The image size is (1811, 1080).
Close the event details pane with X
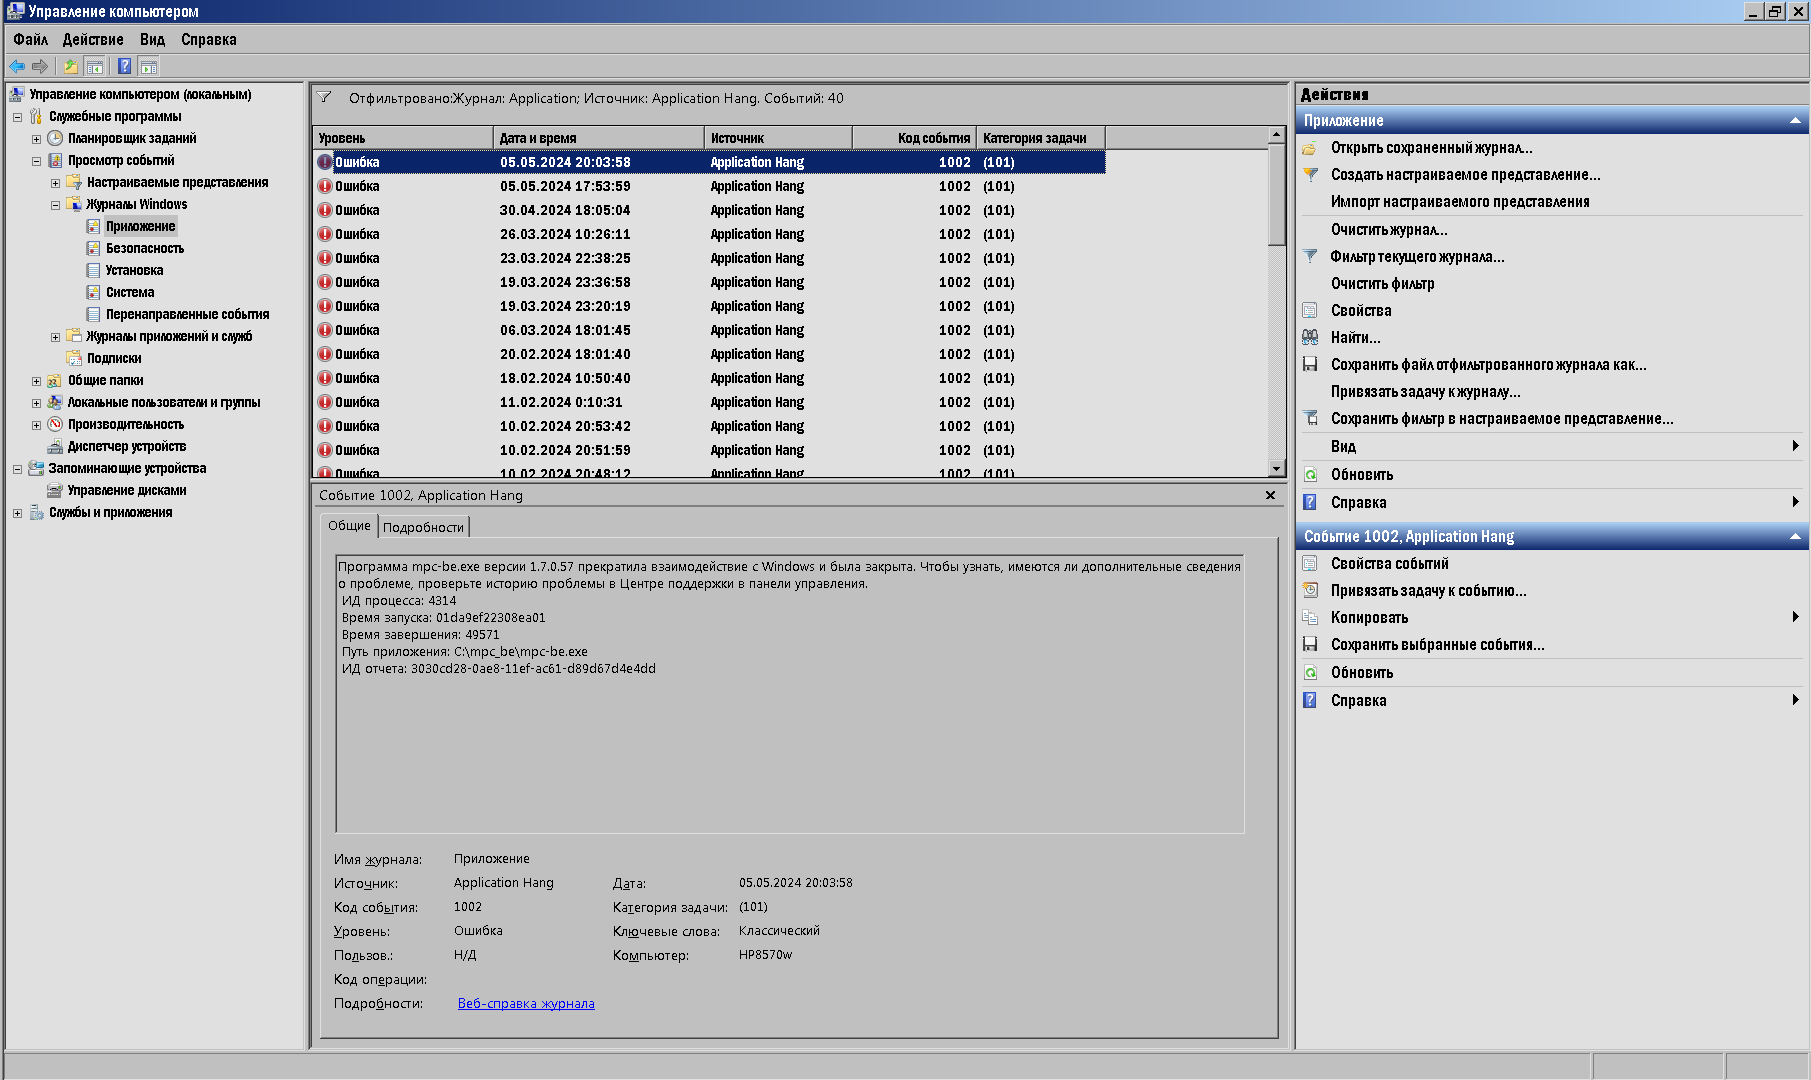(1270, 495)
